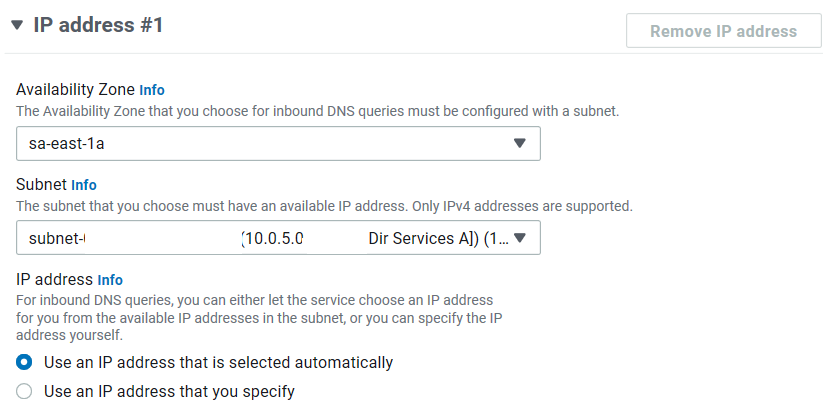
Task: Select the automatically selected IP radio button
Action: coord(24,362)
